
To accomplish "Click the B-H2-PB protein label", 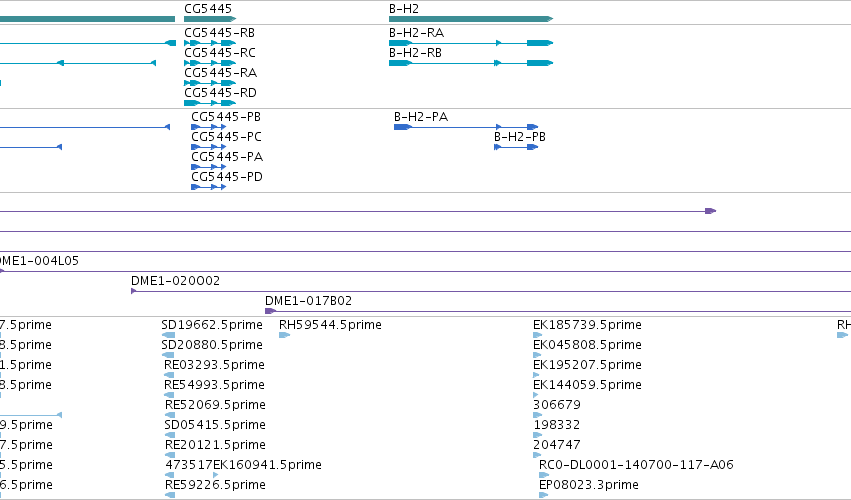I will click(520, 137).
